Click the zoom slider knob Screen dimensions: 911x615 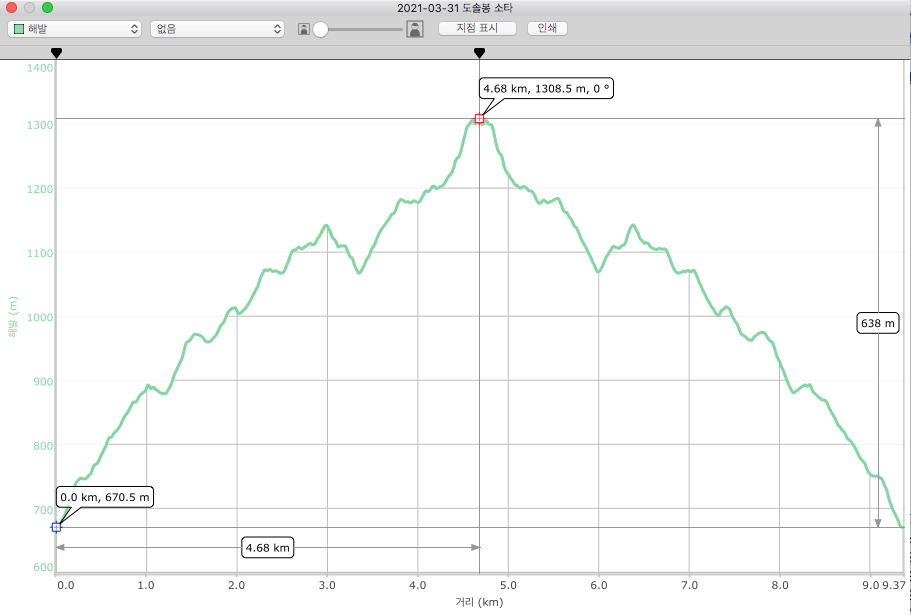pos(320,29)
